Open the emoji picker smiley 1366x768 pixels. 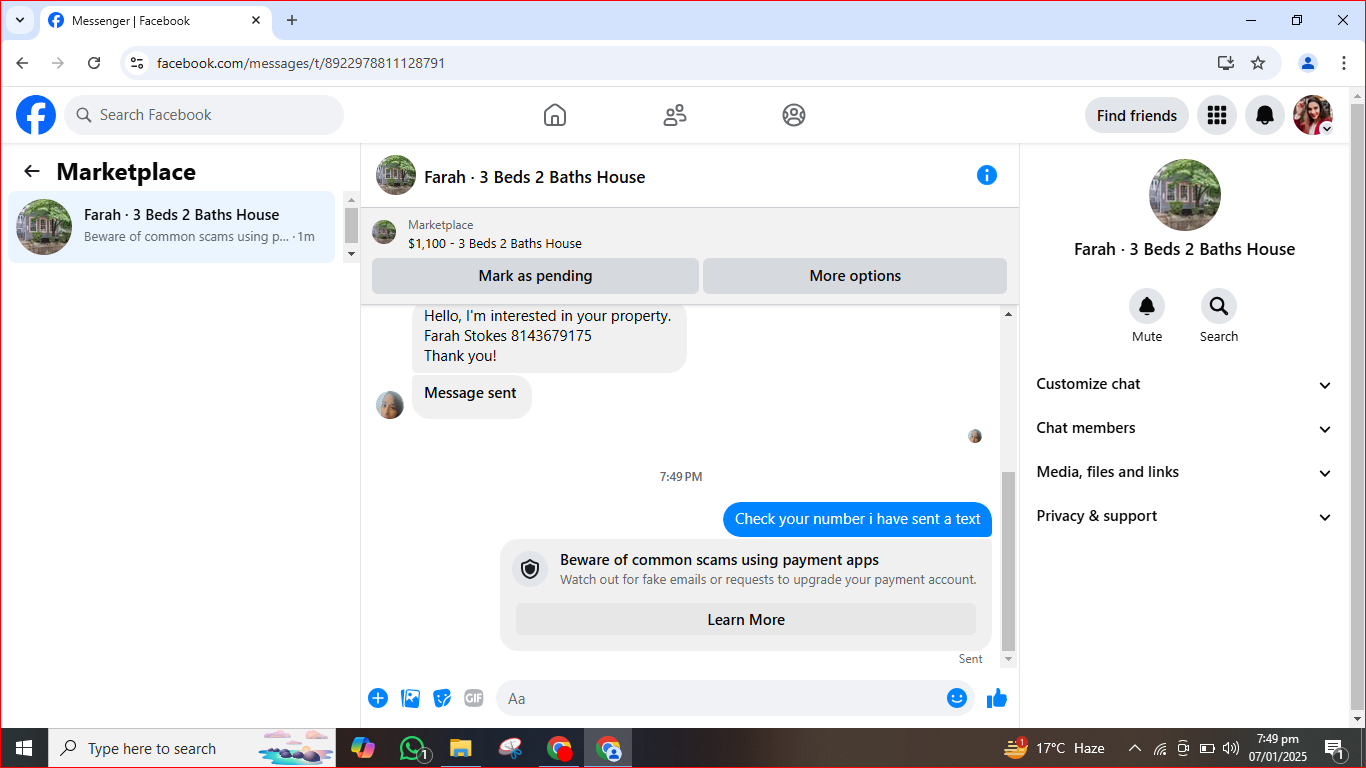click(957, 698)
